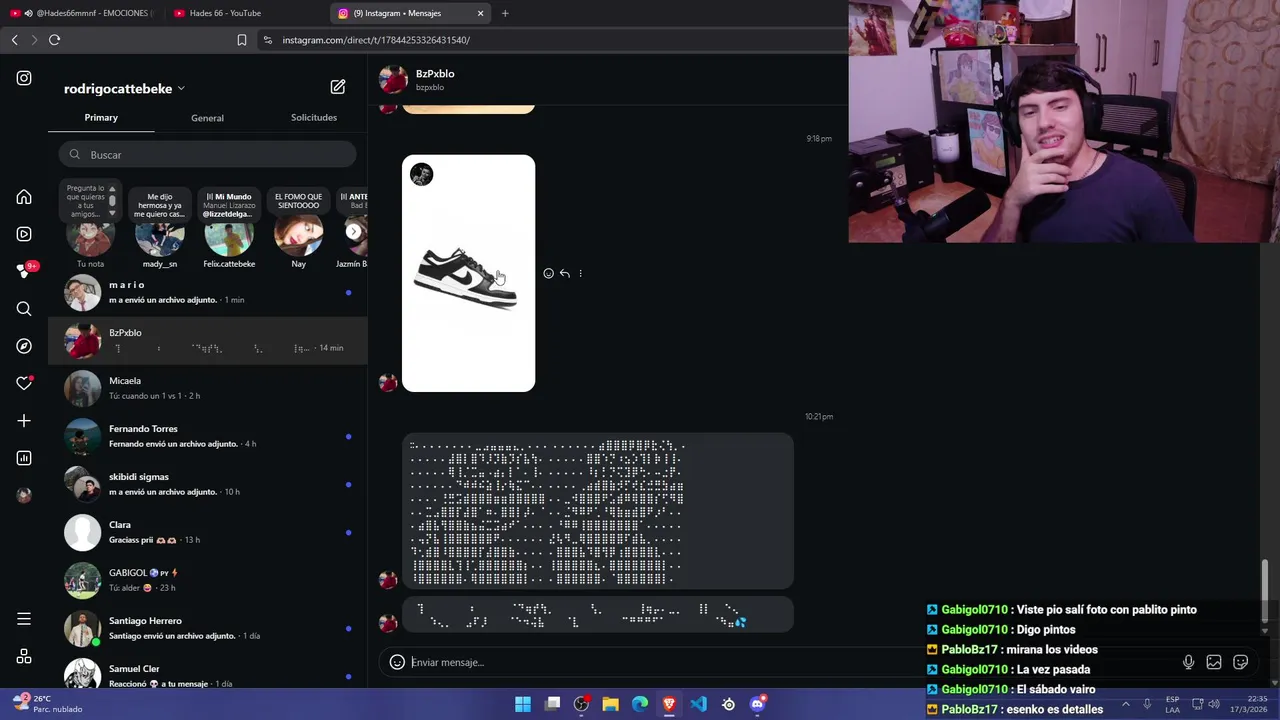Switch to General messages tab

(x=207, y=118)
